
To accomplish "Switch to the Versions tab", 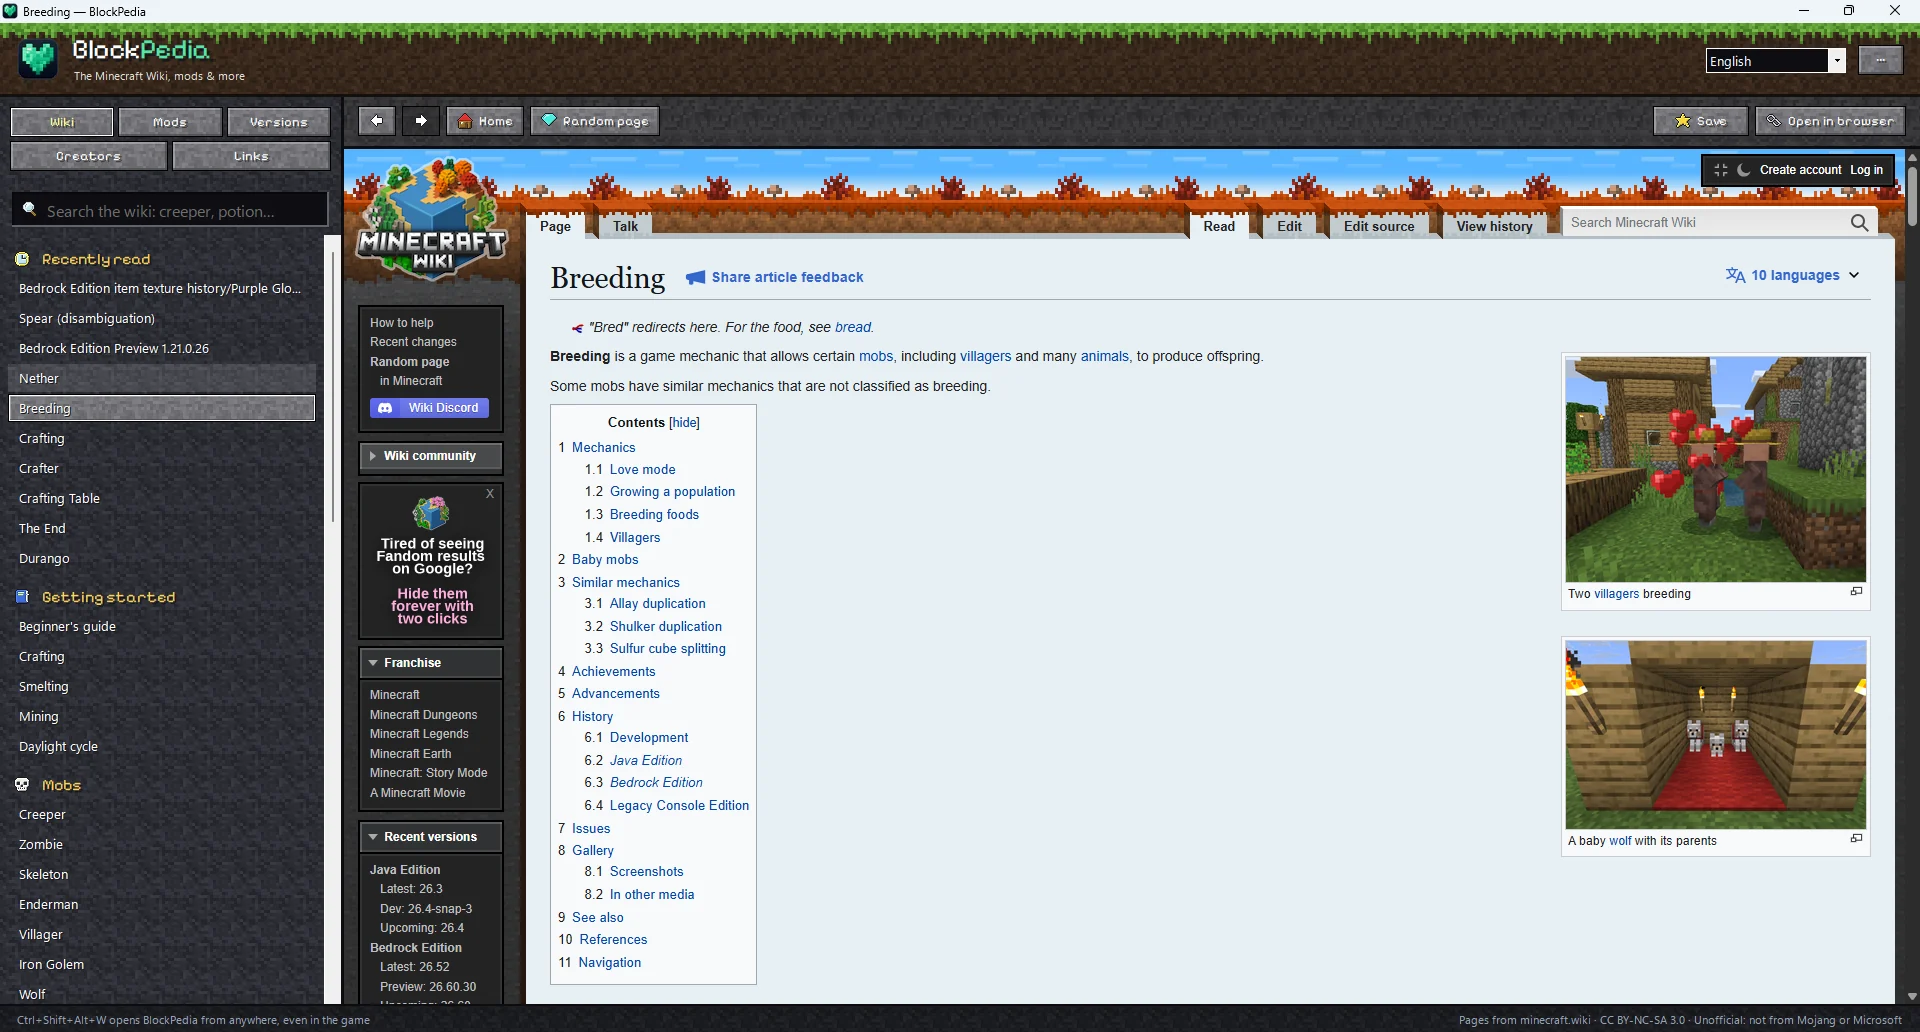I will point(278,122).
